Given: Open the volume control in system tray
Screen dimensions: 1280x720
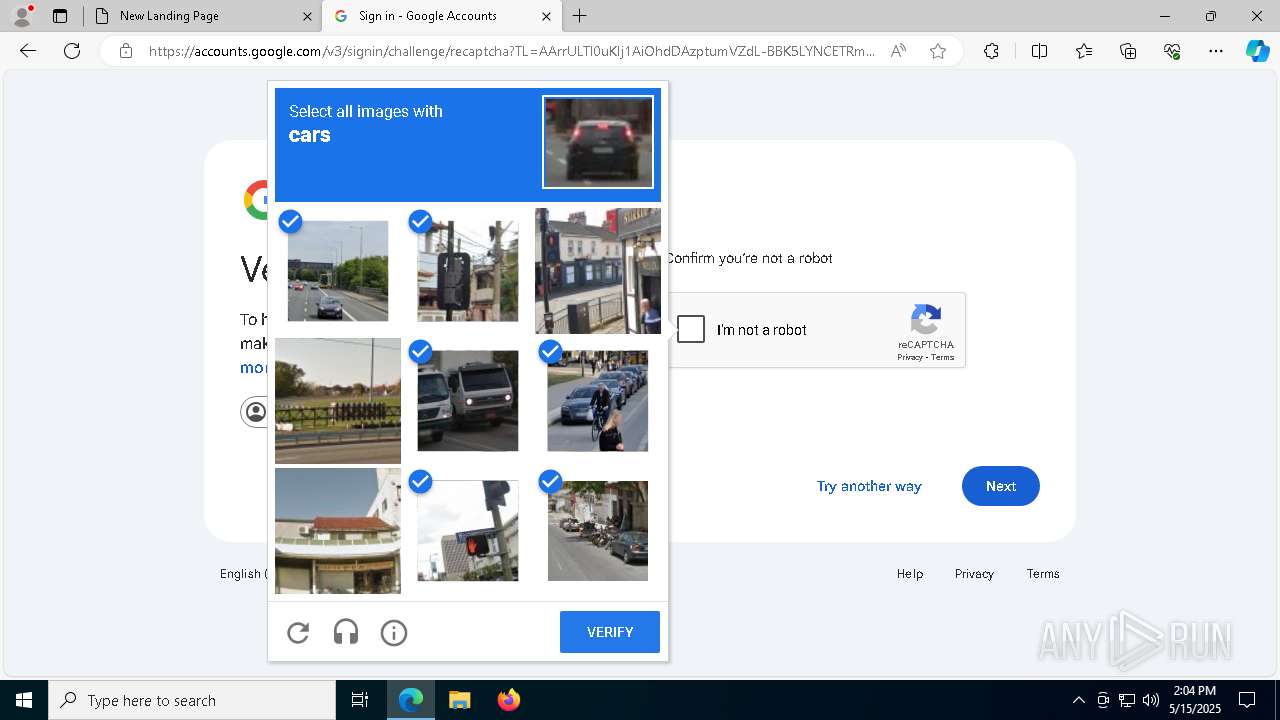Looking at the screenshot, I should click(1151, 700).
